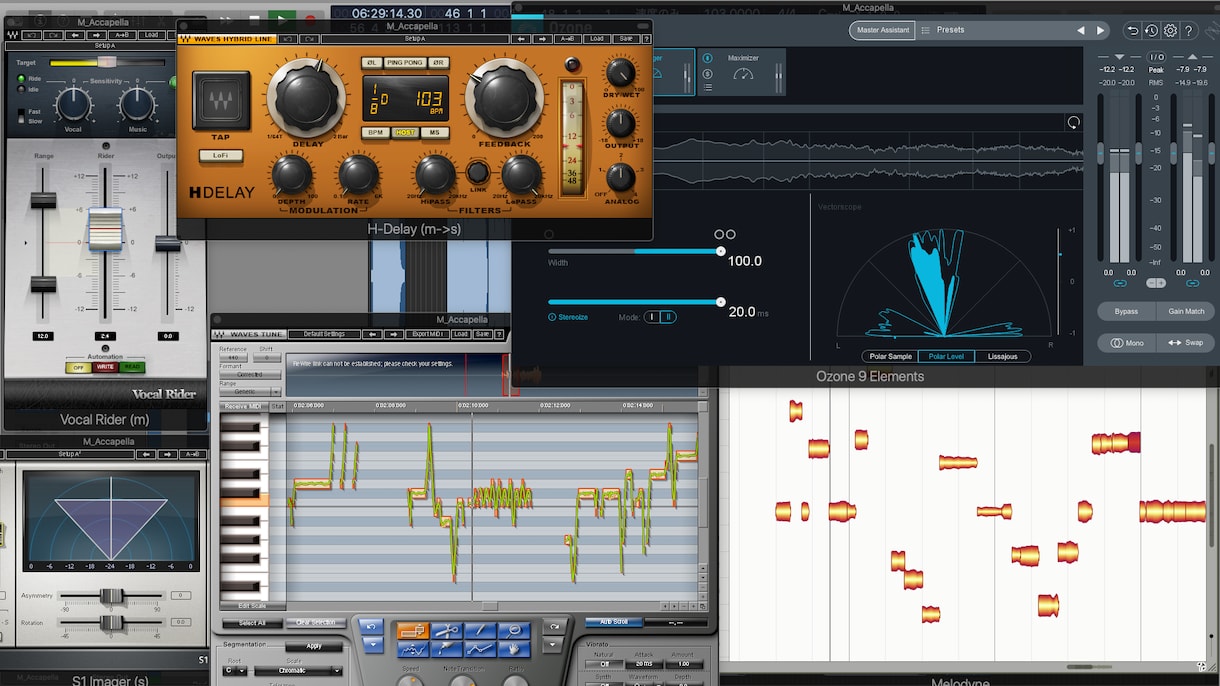Click Swap channels in Ozone
Screen dimensions: 1220x686
click(x=1186, y=342)
